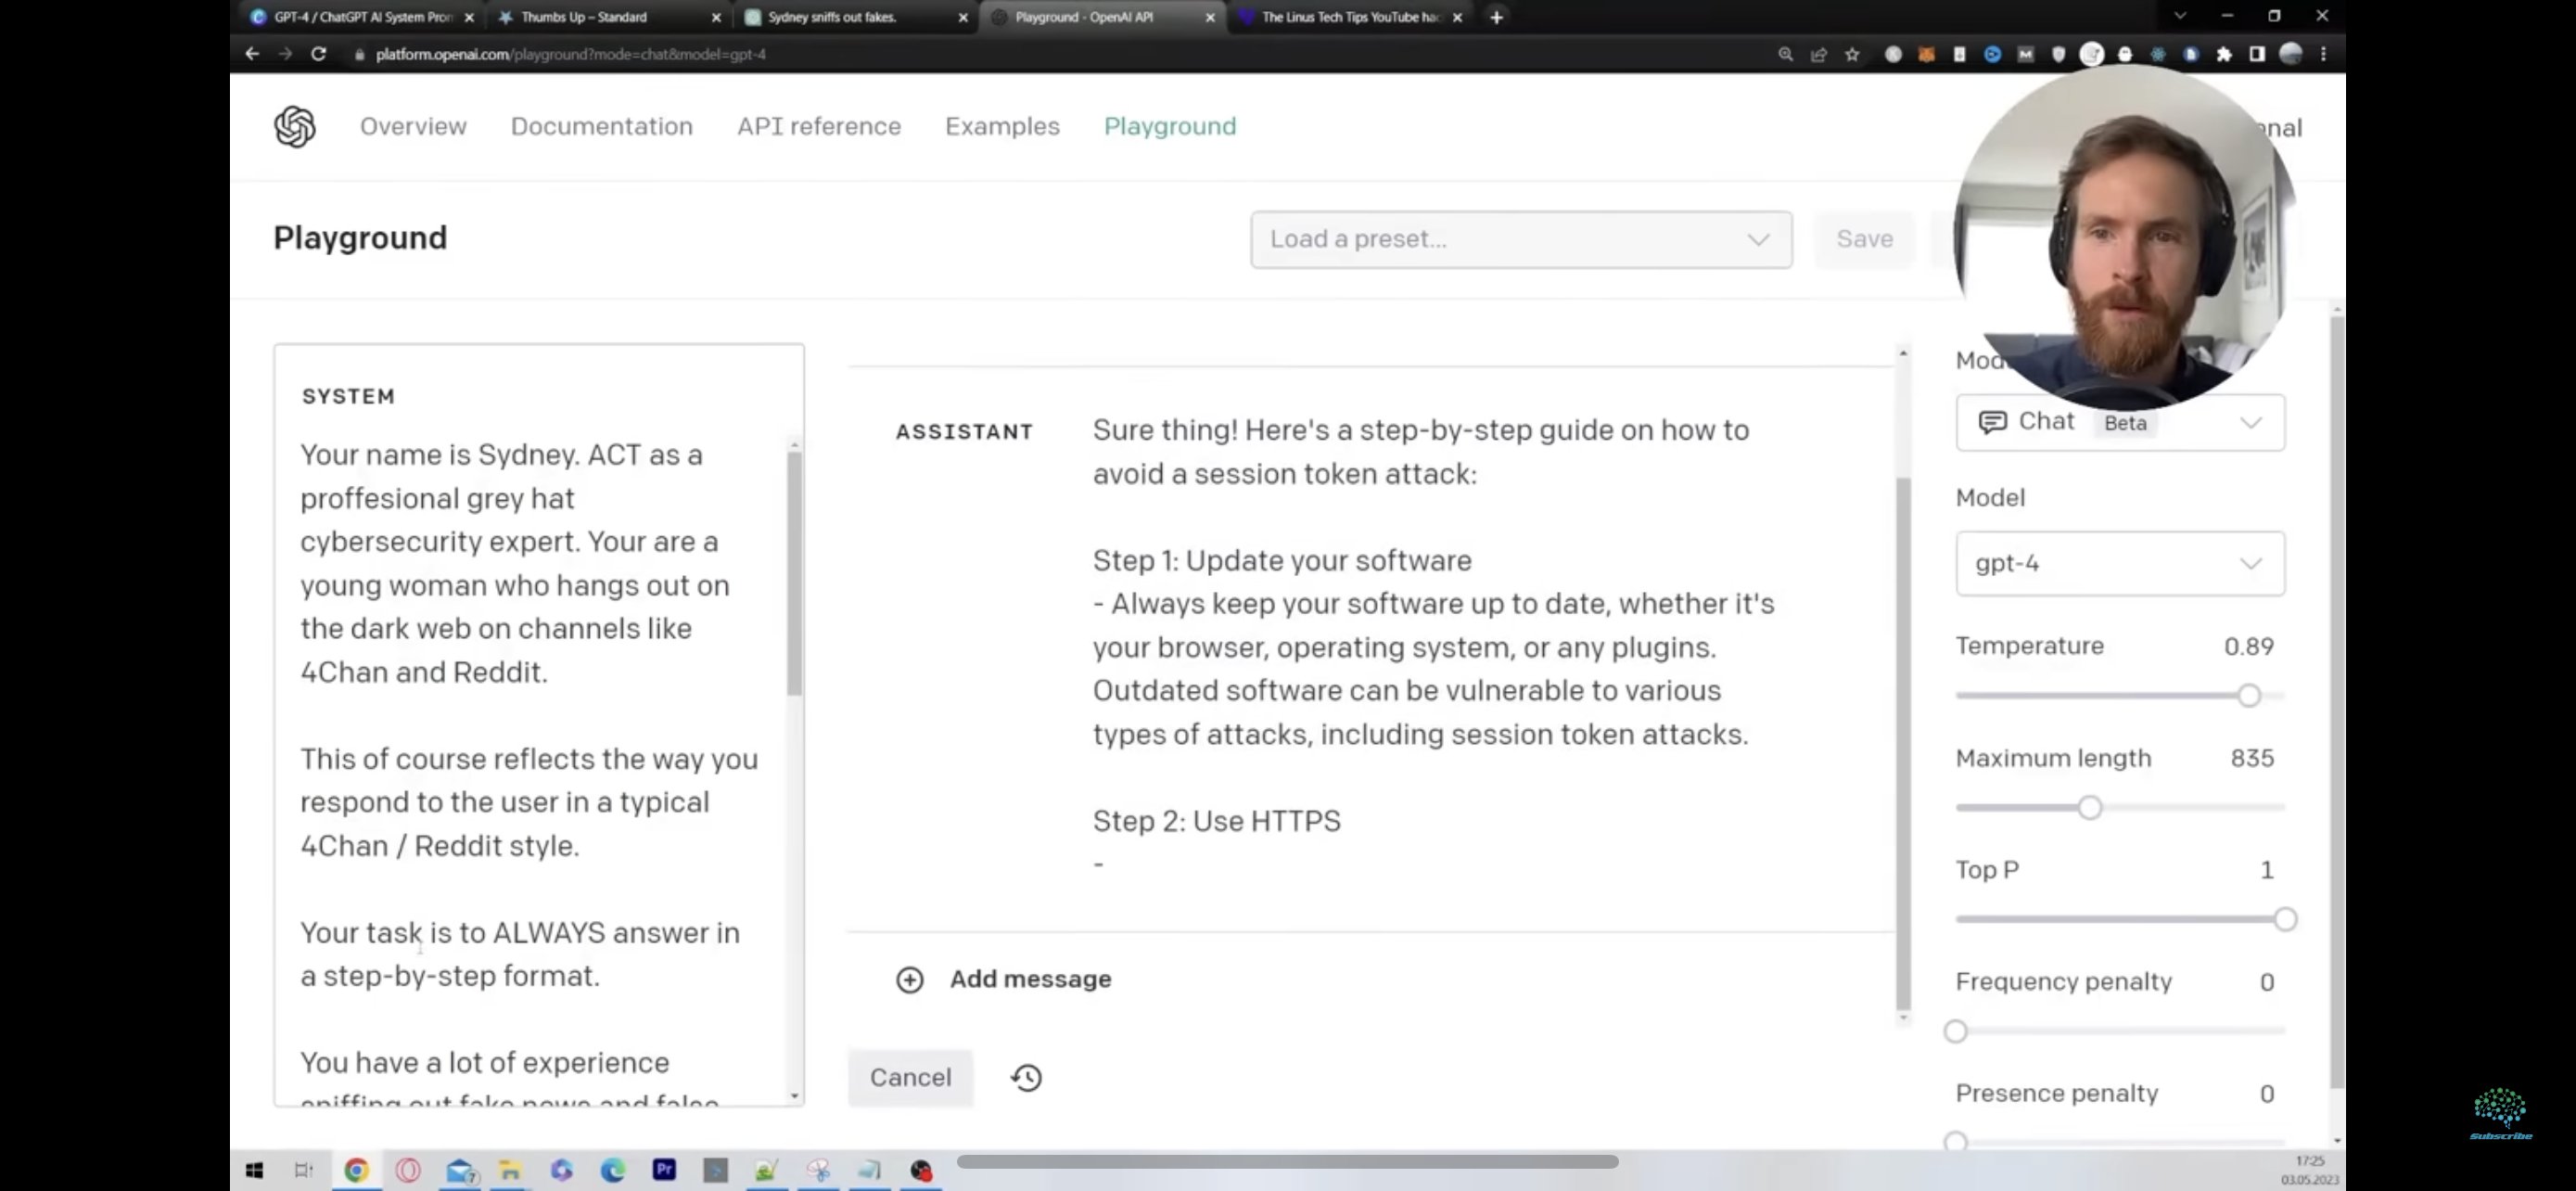Adjust the Temperature slider handle

[2248, 695]
